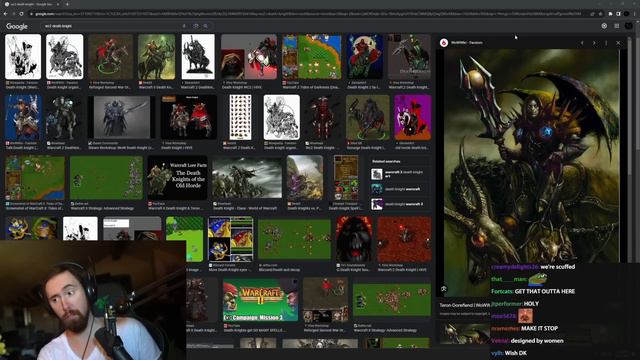The image size is (640, 360).
Task: Open WoWWiki Fandom source link in preview
Action: click(467, 42)
